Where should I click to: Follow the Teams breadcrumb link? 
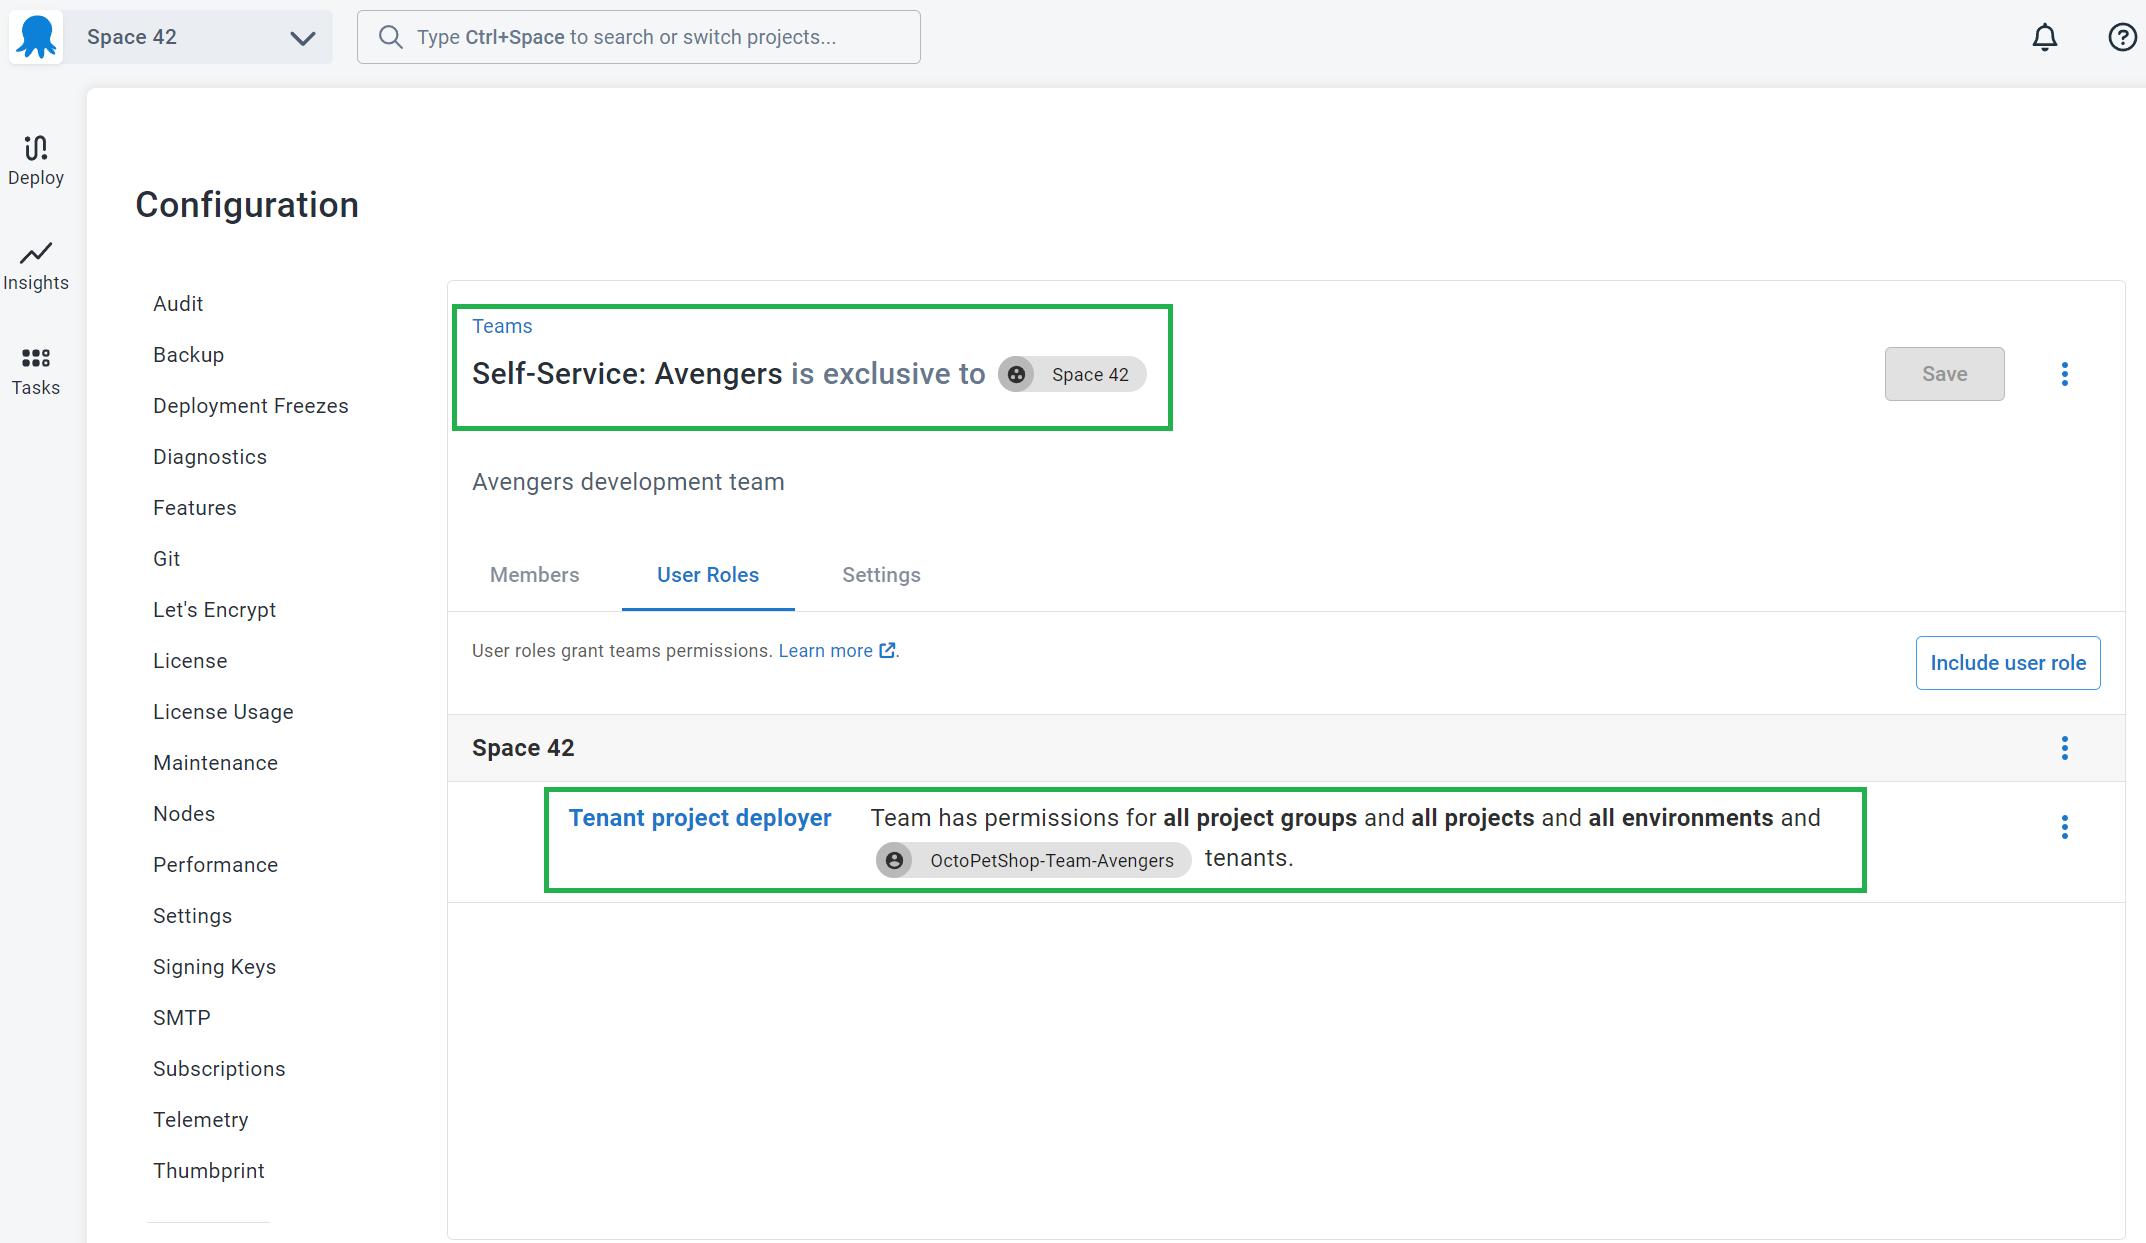502,326
